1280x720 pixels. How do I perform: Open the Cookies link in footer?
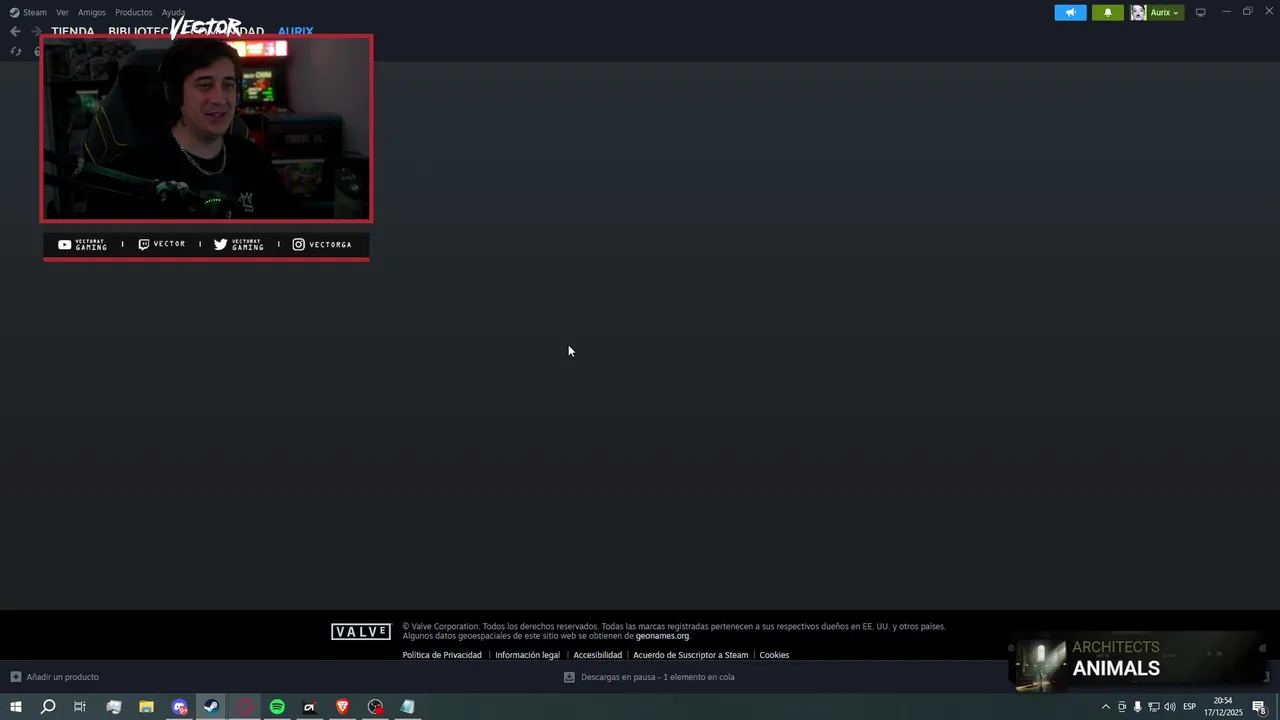(774, 655)
